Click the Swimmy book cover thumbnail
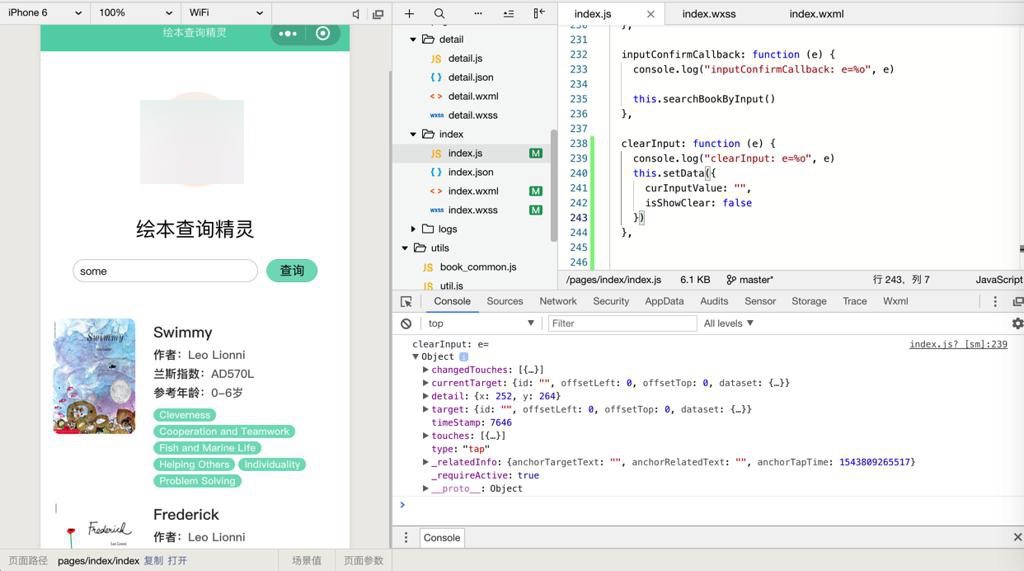This screenshot has height=571, width=1024. (95, 376)
